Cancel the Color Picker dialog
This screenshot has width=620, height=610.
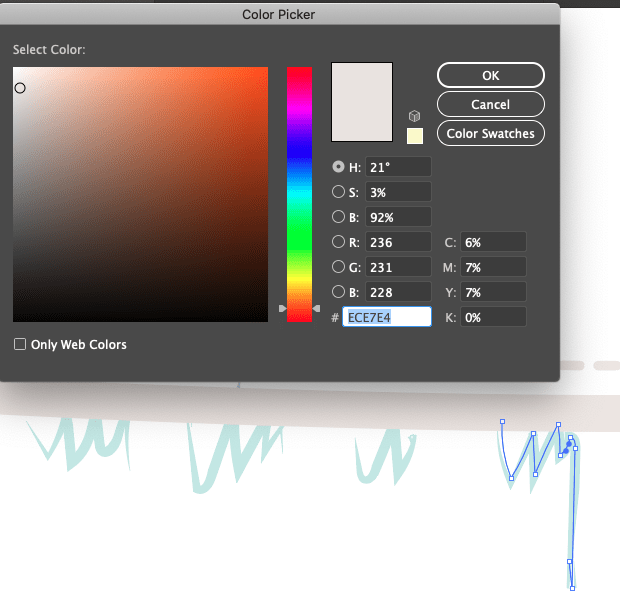[491, 104]
